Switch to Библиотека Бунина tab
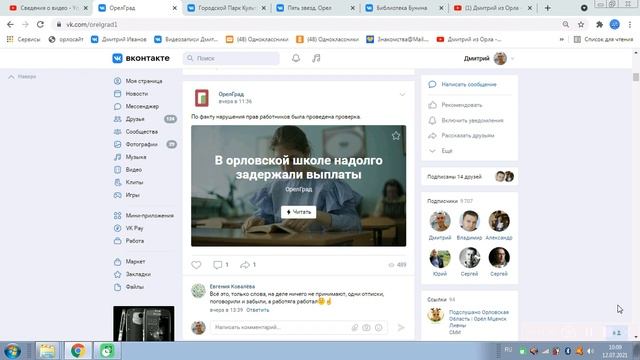 (x=403, y=8)
